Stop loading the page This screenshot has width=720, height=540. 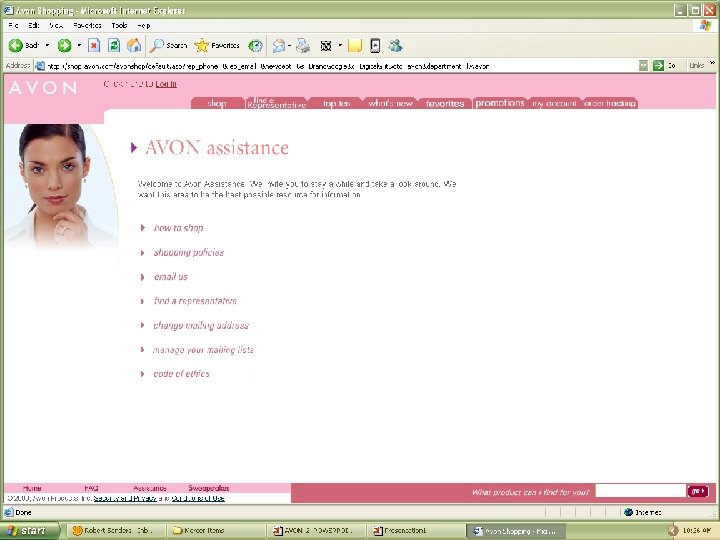pos(94,45)
